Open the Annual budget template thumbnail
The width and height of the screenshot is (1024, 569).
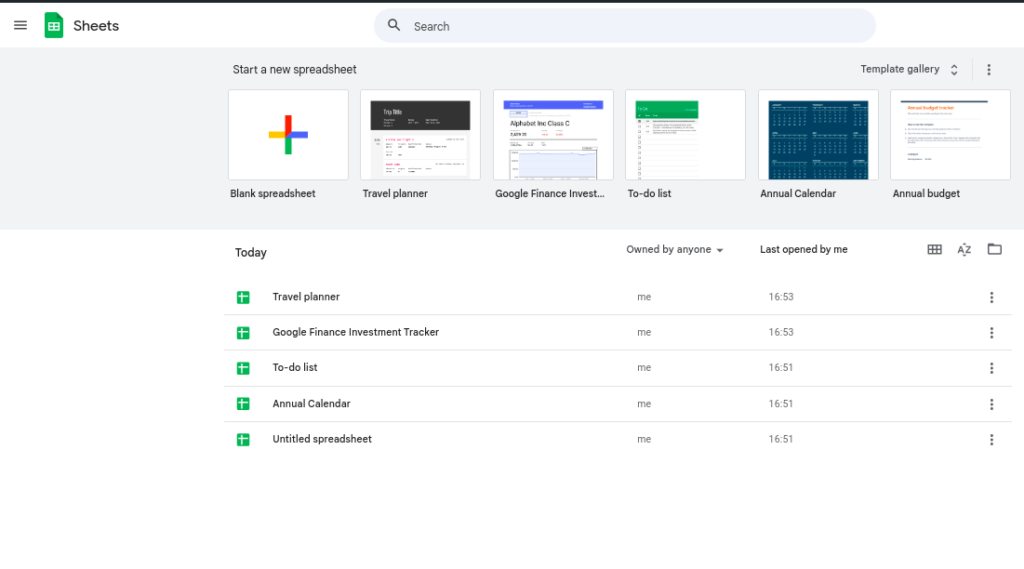[950, 135]
